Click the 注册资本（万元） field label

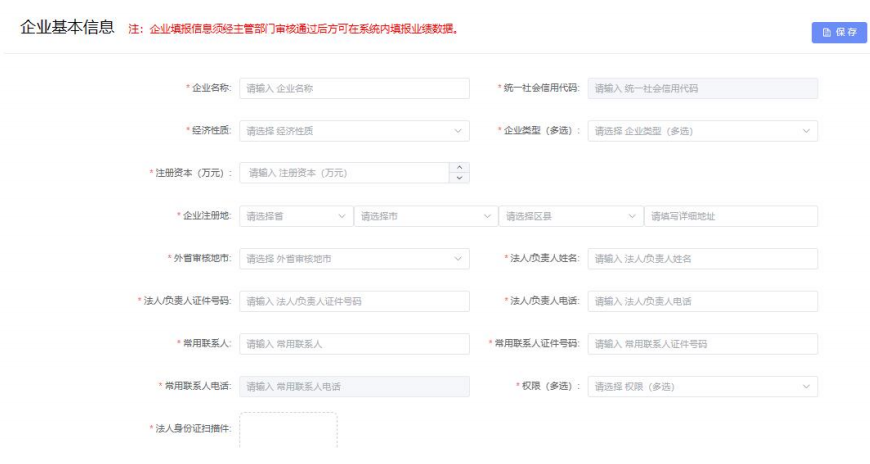click(x=190, y=173)
